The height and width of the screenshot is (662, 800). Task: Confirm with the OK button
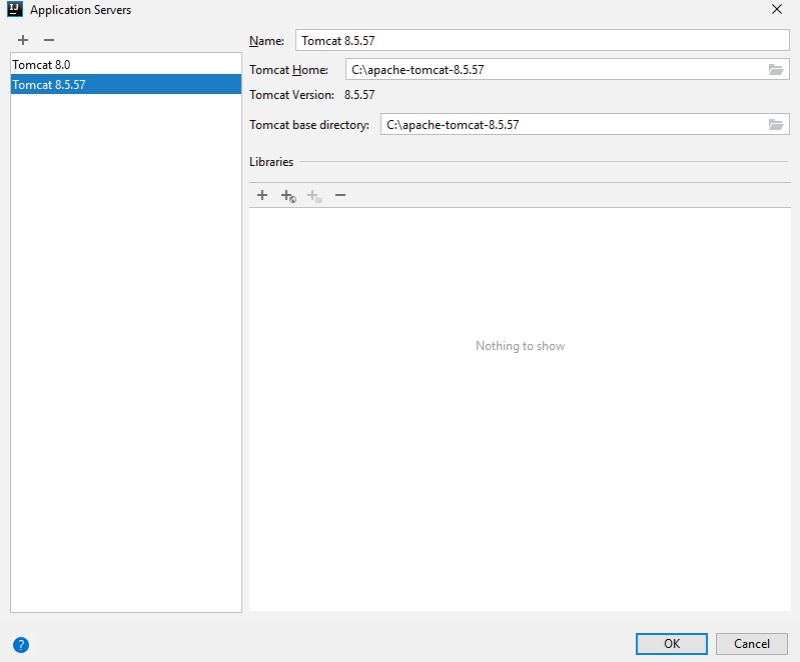pos(671,644)
